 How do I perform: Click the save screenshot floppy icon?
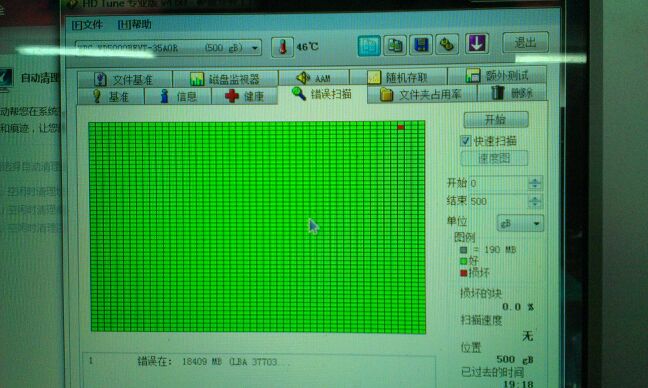coord(420,45)
